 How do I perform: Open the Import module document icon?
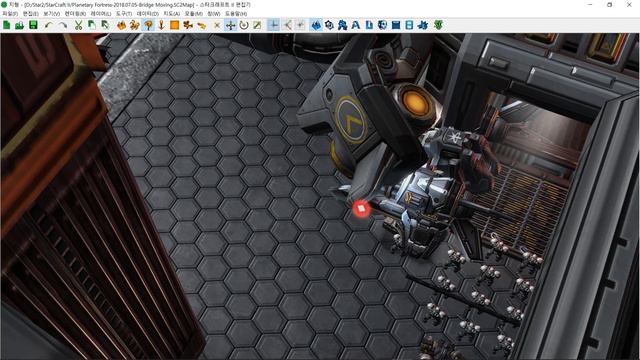[x=369, y=25]
